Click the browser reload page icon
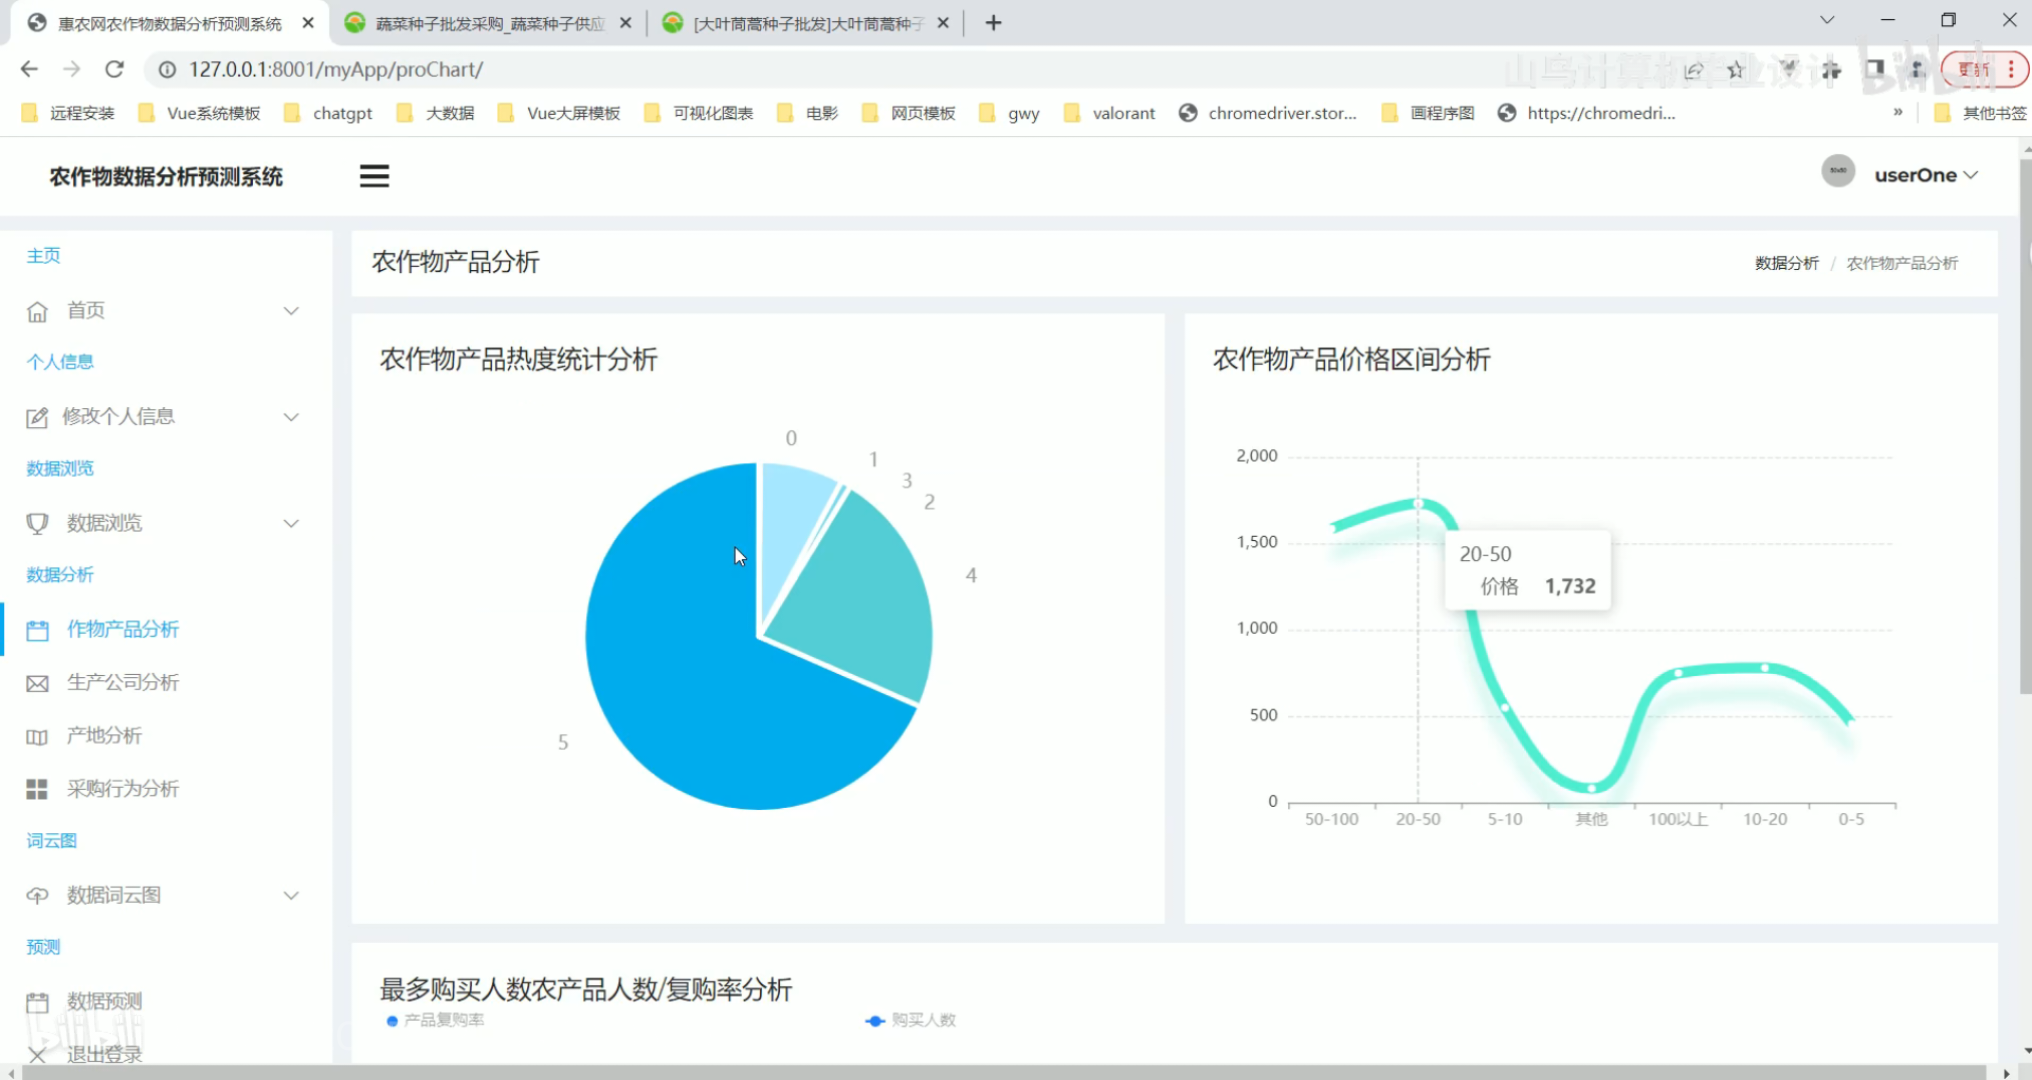 tap(114, 69)
